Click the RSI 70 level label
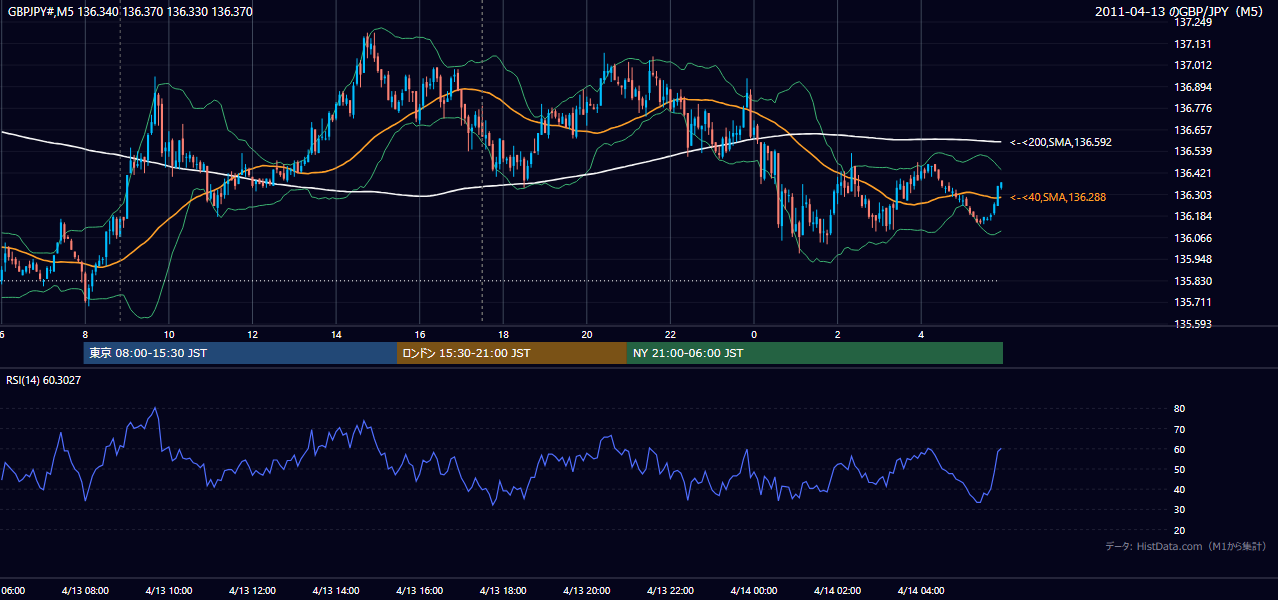Image resolution: width=1278 pixels, height=600 pixels. [1180, 429]
